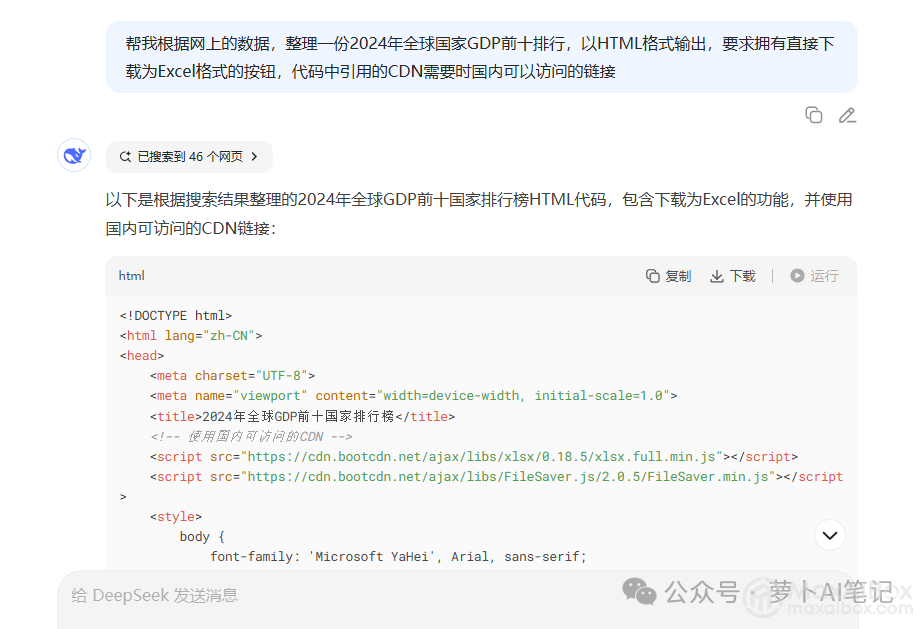Click the WeChat logo in the watermark

pos(640,591)
